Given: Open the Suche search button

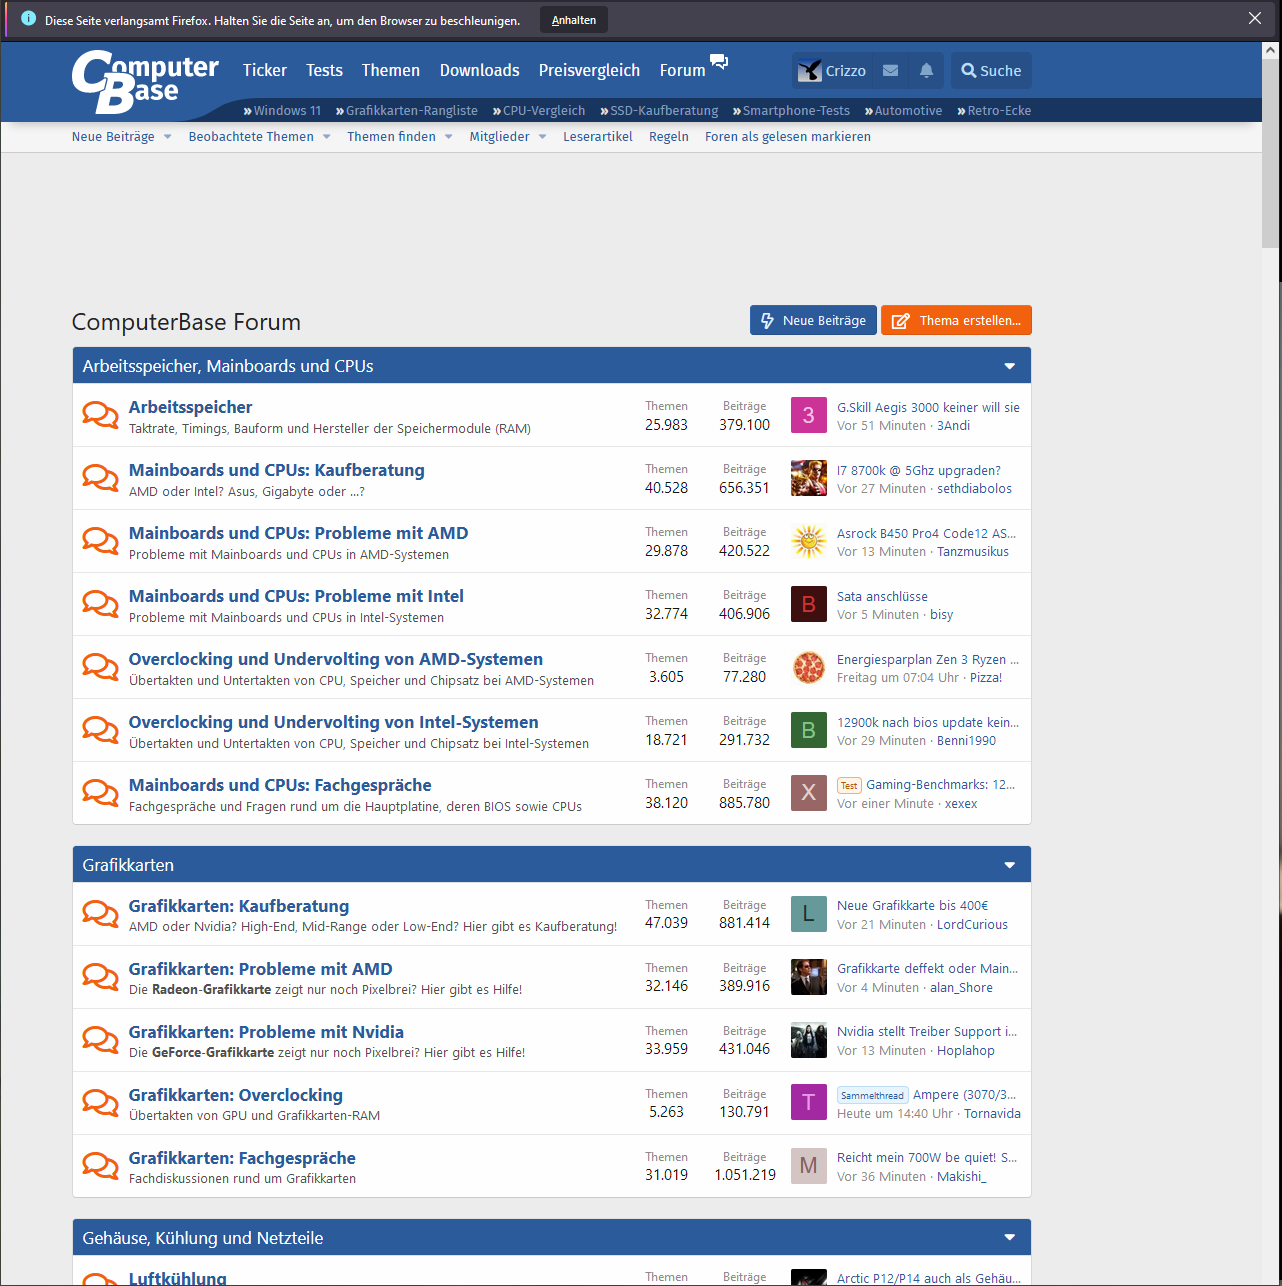Looking at the screenshot, I should pos(991,70).
